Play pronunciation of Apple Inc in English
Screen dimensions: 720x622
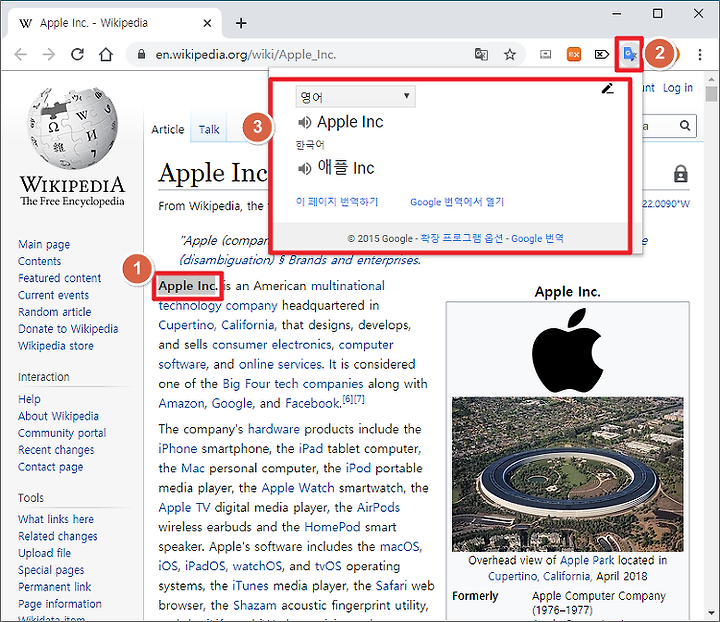[304, 122]
